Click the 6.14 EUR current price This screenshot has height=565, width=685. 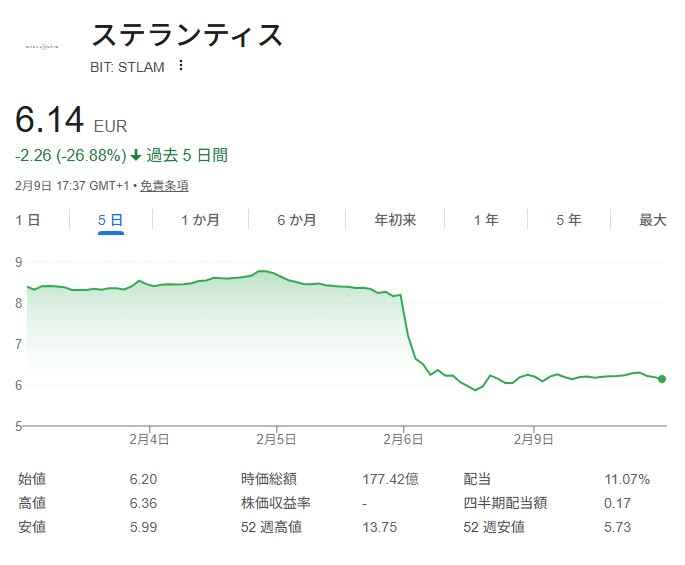pos(50,121)
